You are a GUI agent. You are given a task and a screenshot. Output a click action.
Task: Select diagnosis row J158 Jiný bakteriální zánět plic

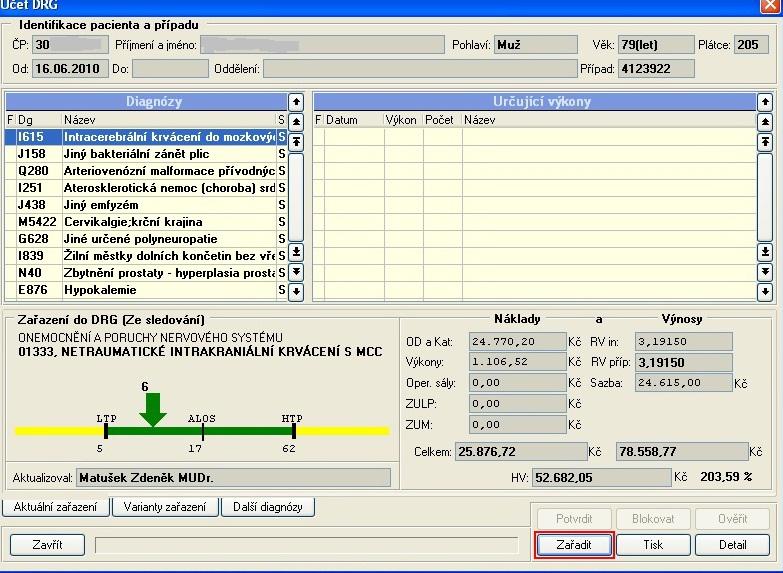tap(146, 154)
